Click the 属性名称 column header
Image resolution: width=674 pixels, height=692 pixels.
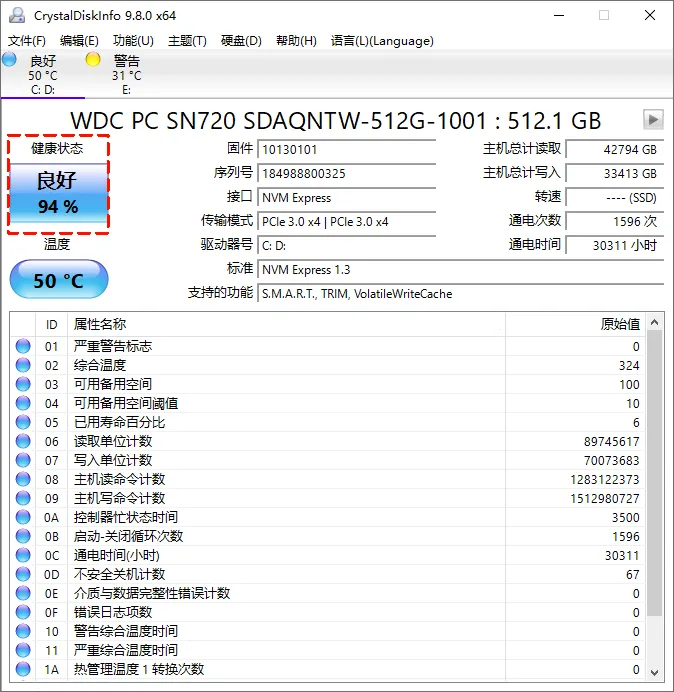coord(286,325)
